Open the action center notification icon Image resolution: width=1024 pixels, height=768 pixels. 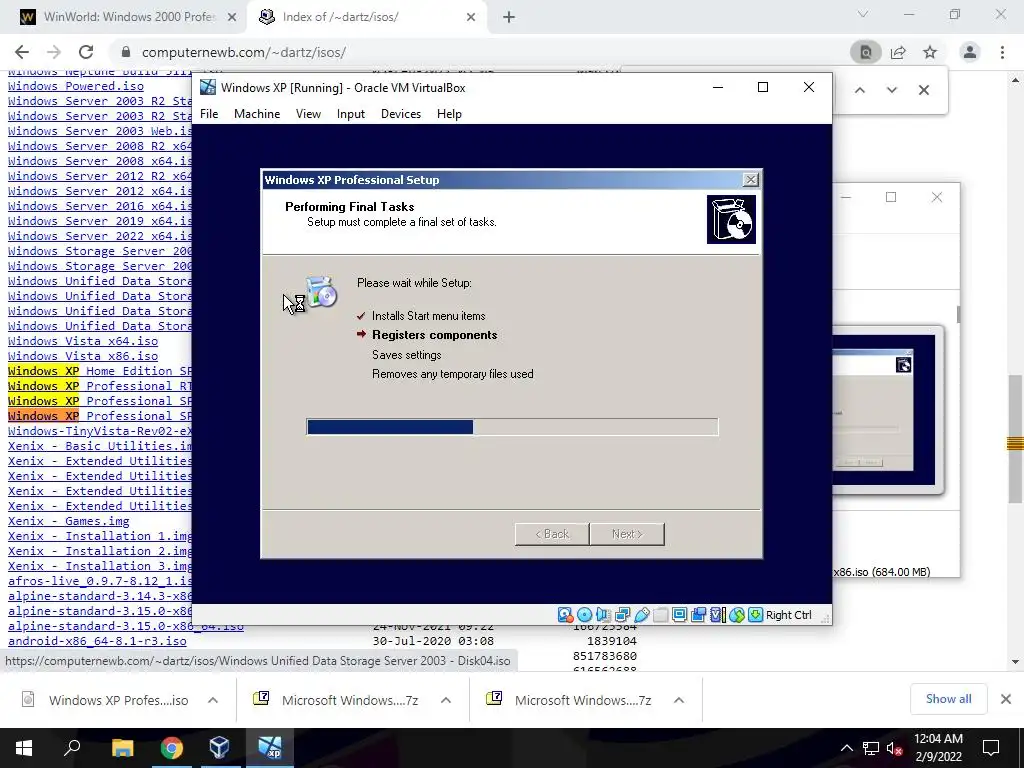pos(991,748)
